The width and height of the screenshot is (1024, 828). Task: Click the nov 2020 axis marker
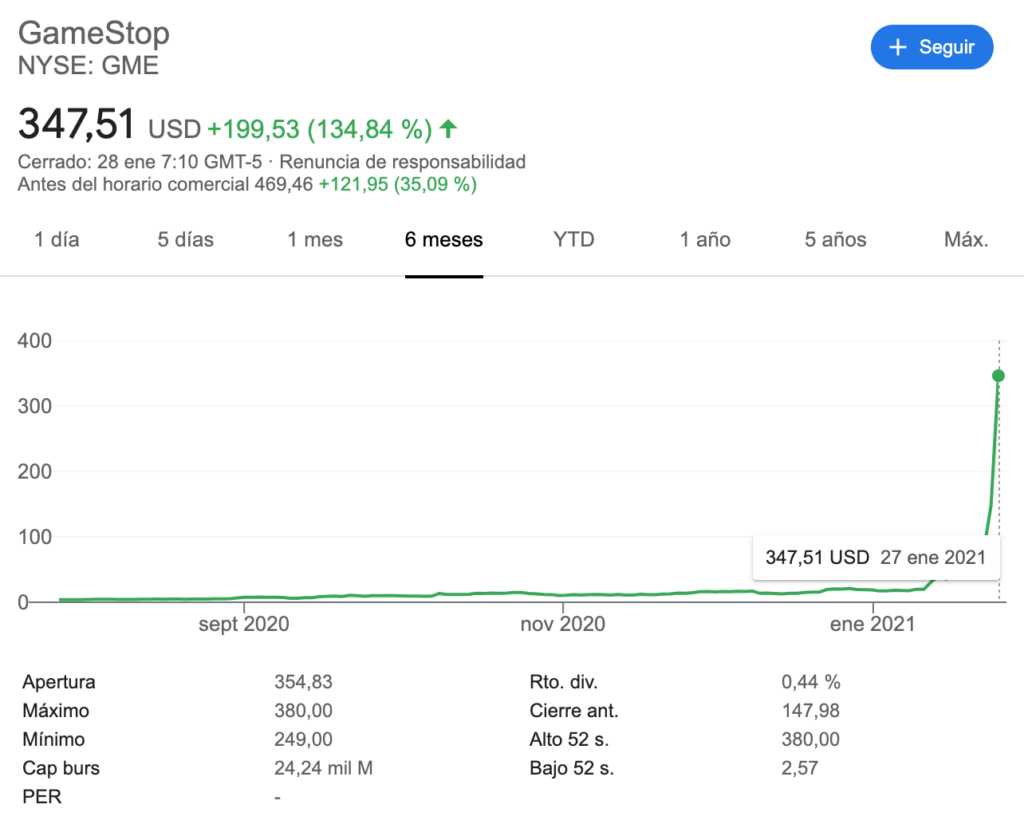click(x=562, y=624)
